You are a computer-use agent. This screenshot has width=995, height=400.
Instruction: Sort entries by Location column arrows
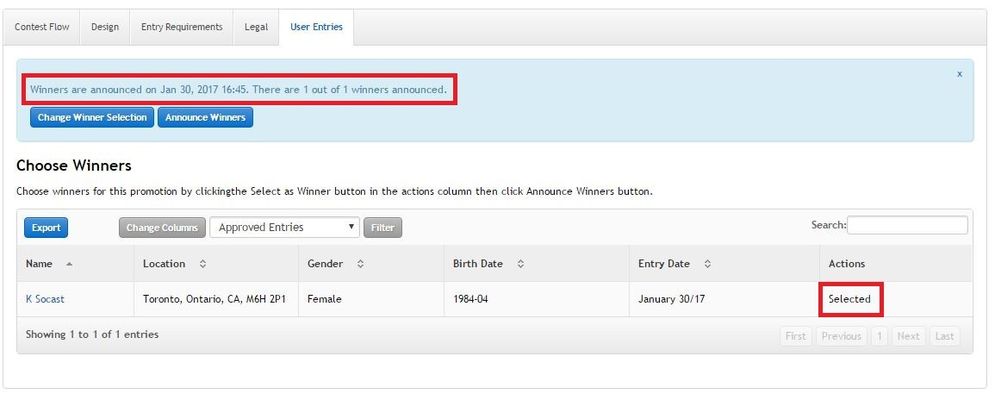[203, 264]
